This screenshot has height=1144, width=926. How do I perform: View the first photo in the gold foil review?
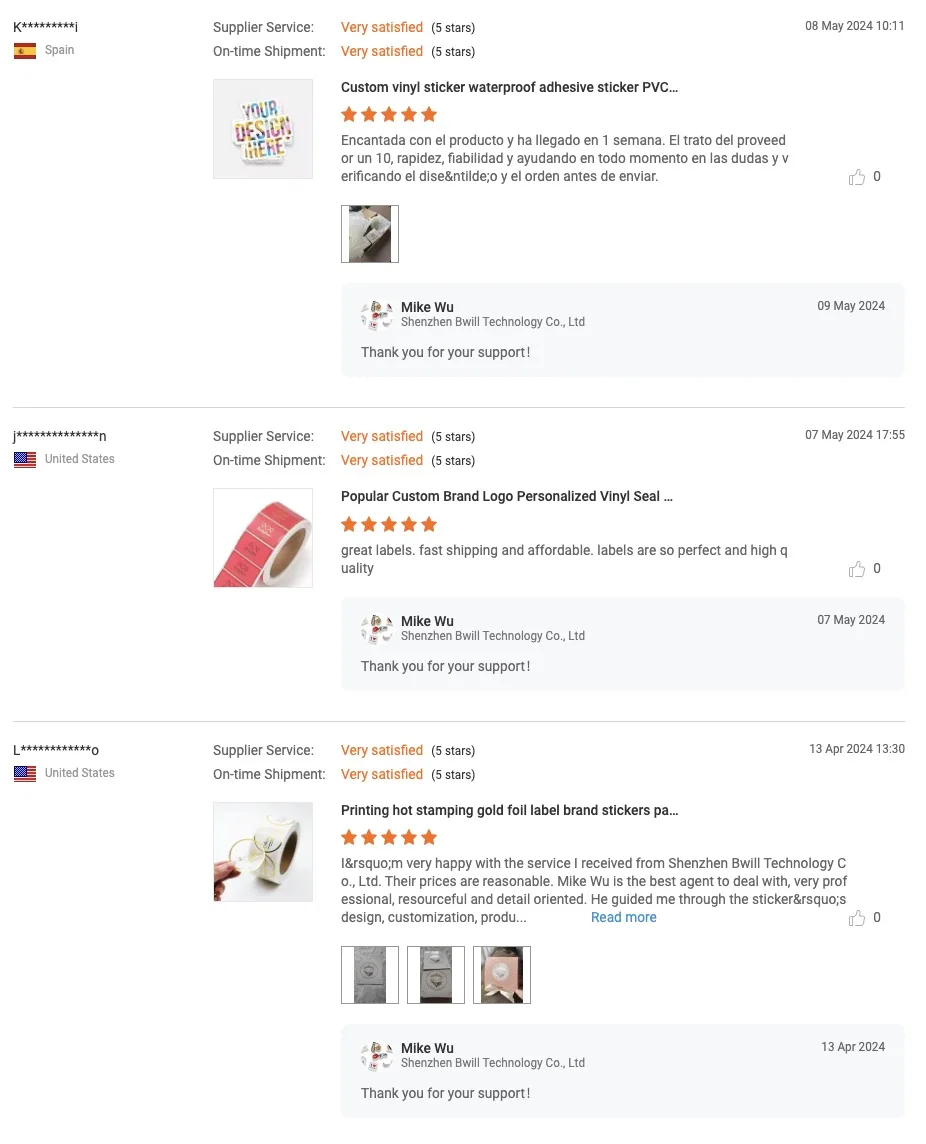(370, 975)
